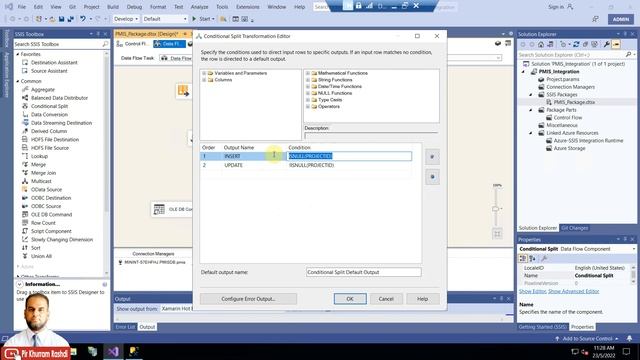Click Solution Explorer wrench properties icon
The height and width of the screenshot is (360, 640).
(607, 44)
